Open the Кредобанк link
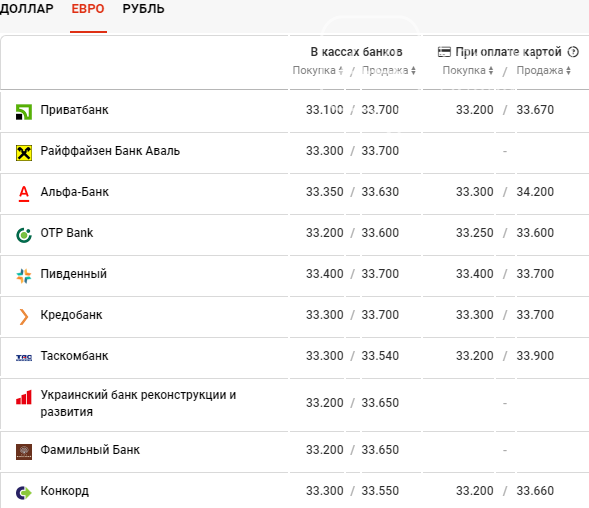 tap(71, 314)
